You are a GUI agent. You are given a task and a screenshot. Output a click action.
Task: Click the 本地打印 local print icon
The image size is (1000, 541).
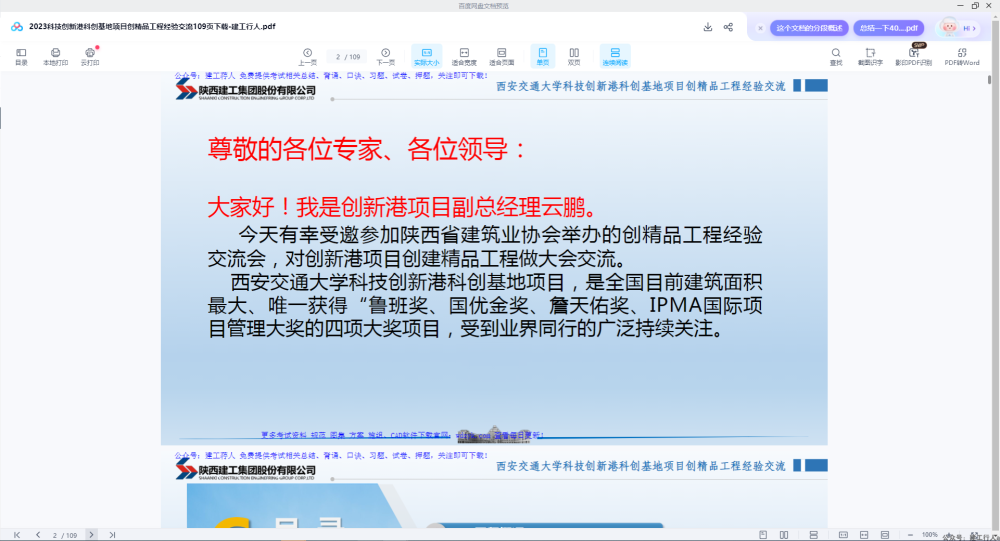pos(55,57)
